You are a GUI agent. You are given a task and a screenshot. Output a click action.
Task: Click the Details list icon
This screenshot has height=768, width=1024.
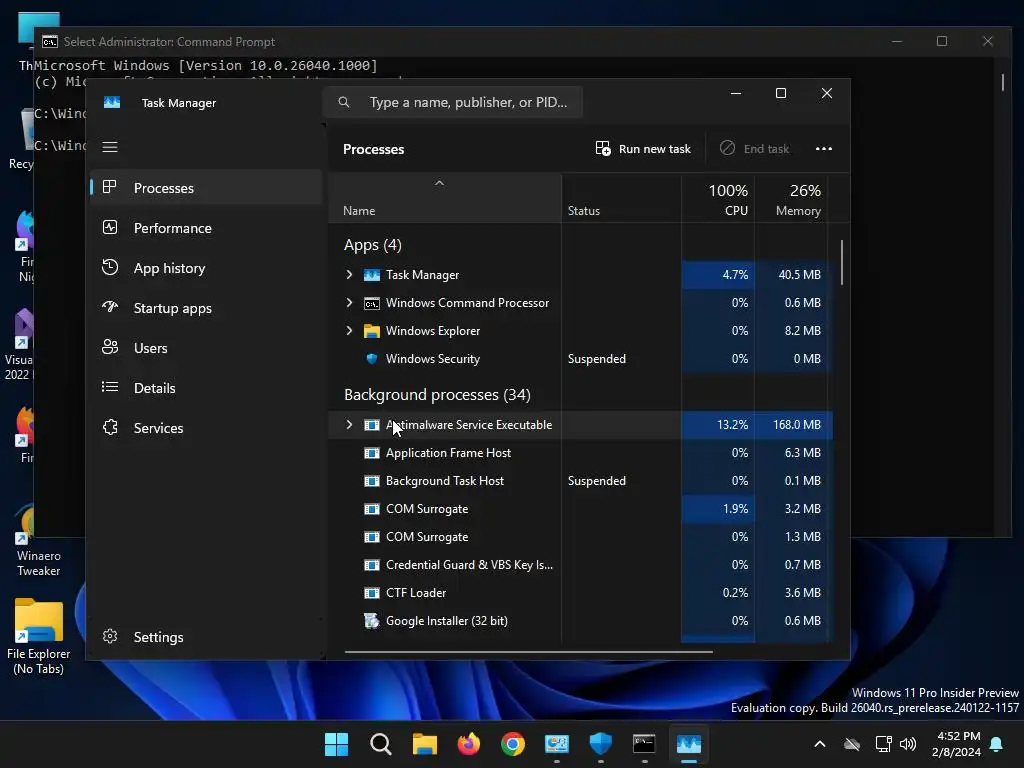pos(110,387)
